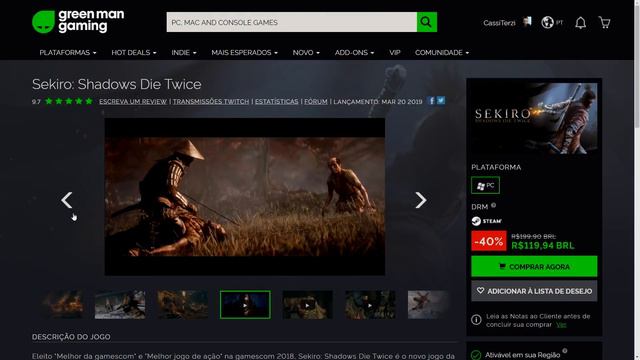Click the Descrição do Jogo heading
640x360 pixels.
pyautogui.click(x=71, y=337)
